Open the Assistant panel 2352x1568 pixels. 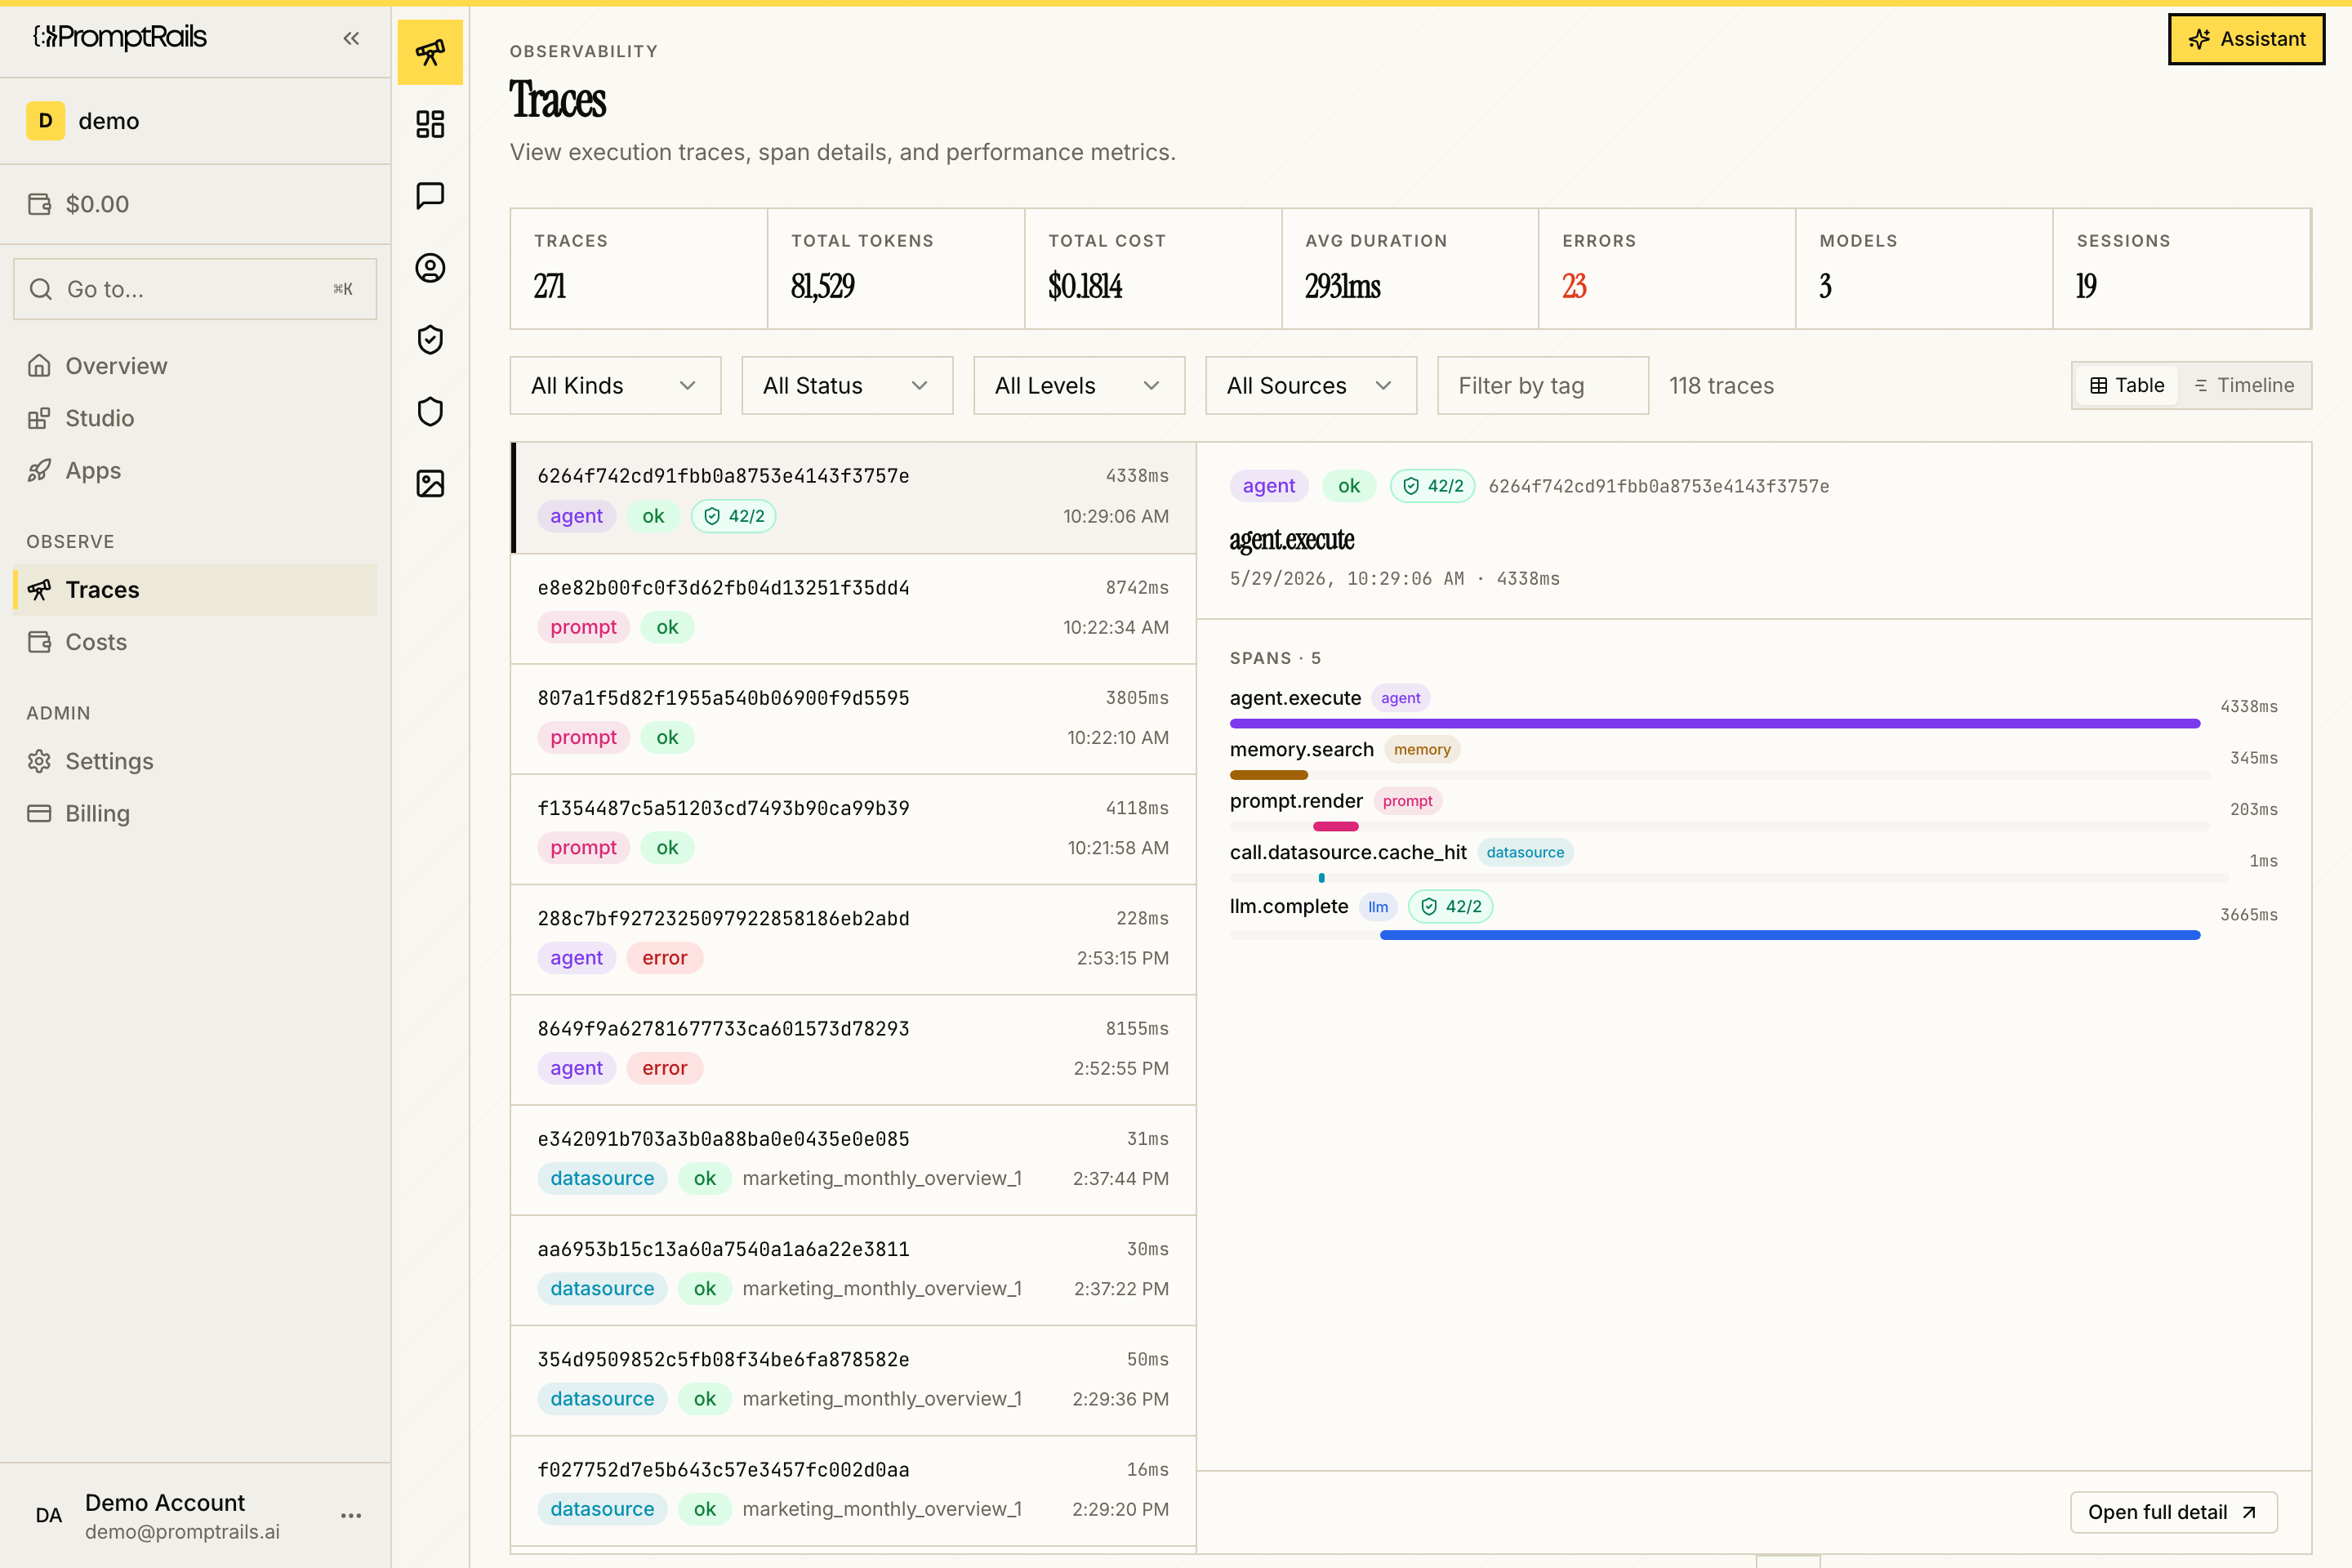[x=2246, y=39]
